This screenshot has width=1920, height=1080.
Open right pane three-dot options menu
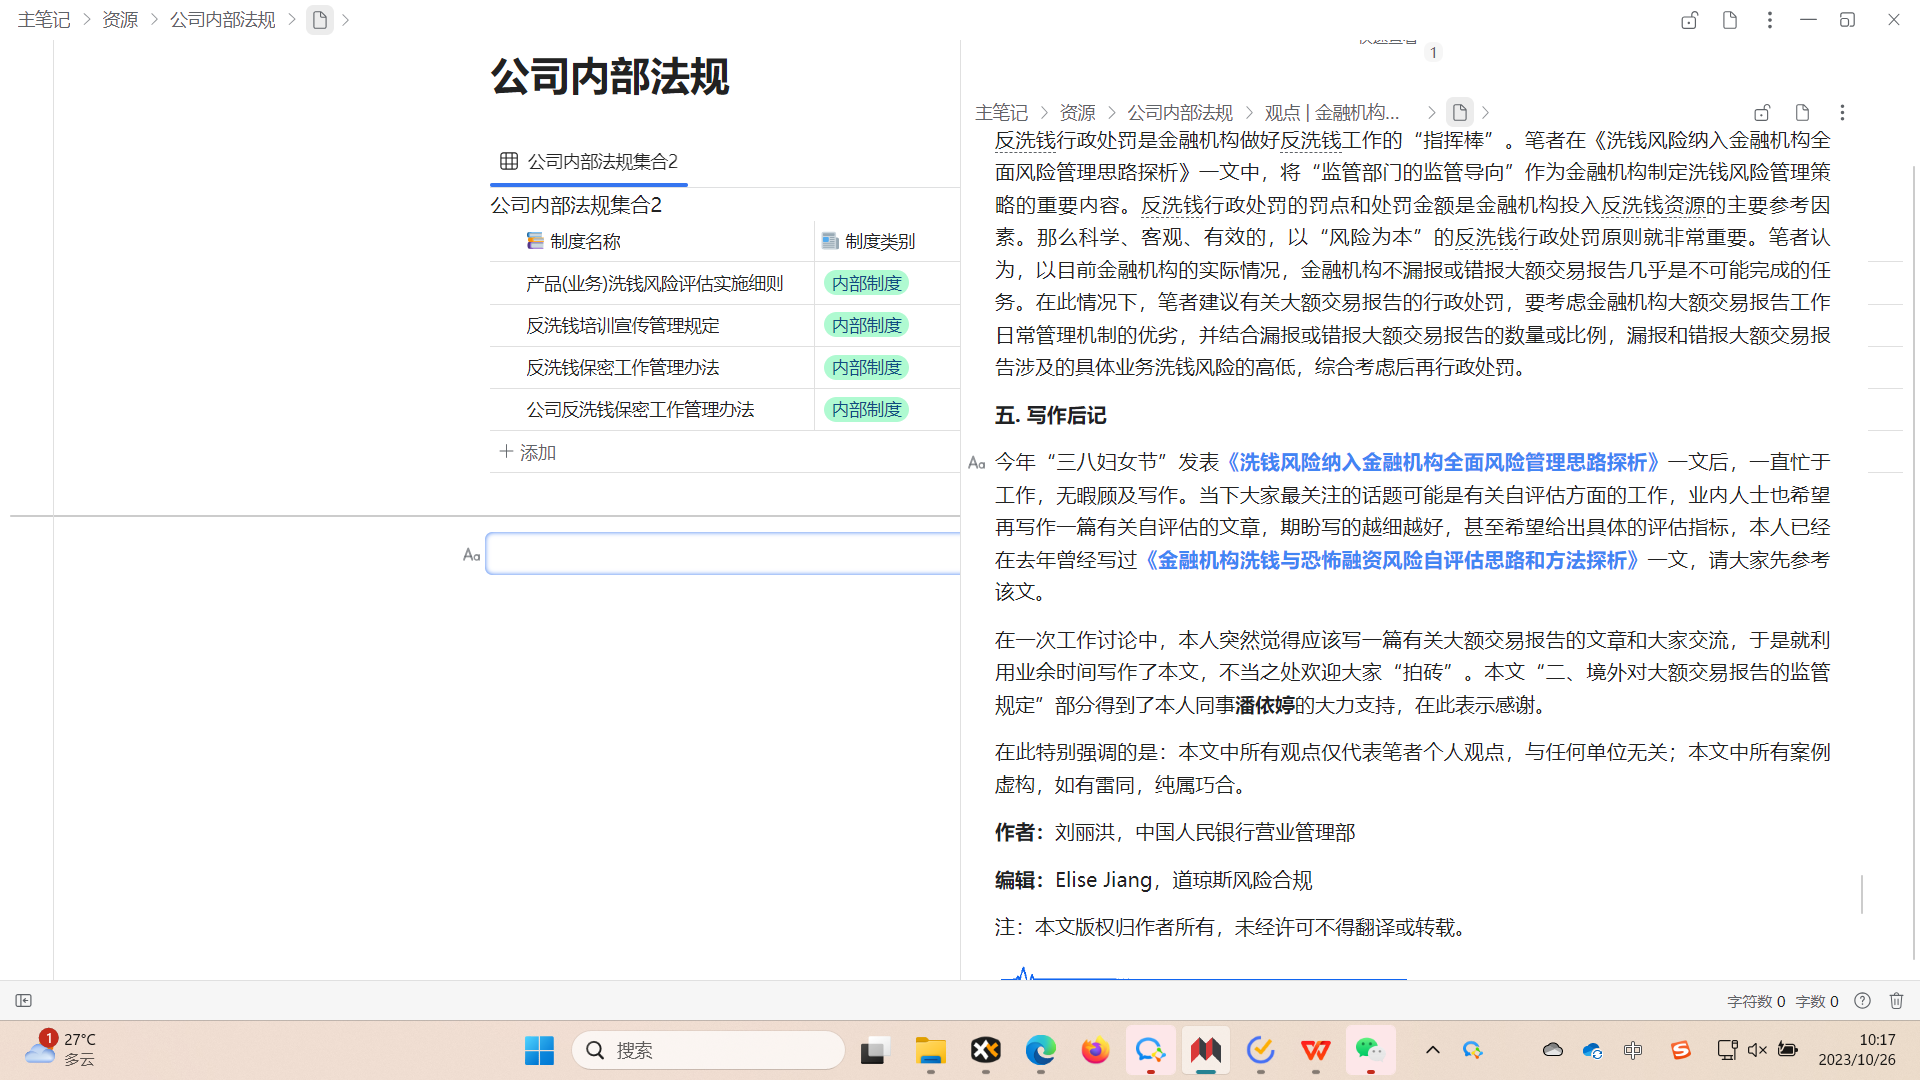(x=1842, y=113)
